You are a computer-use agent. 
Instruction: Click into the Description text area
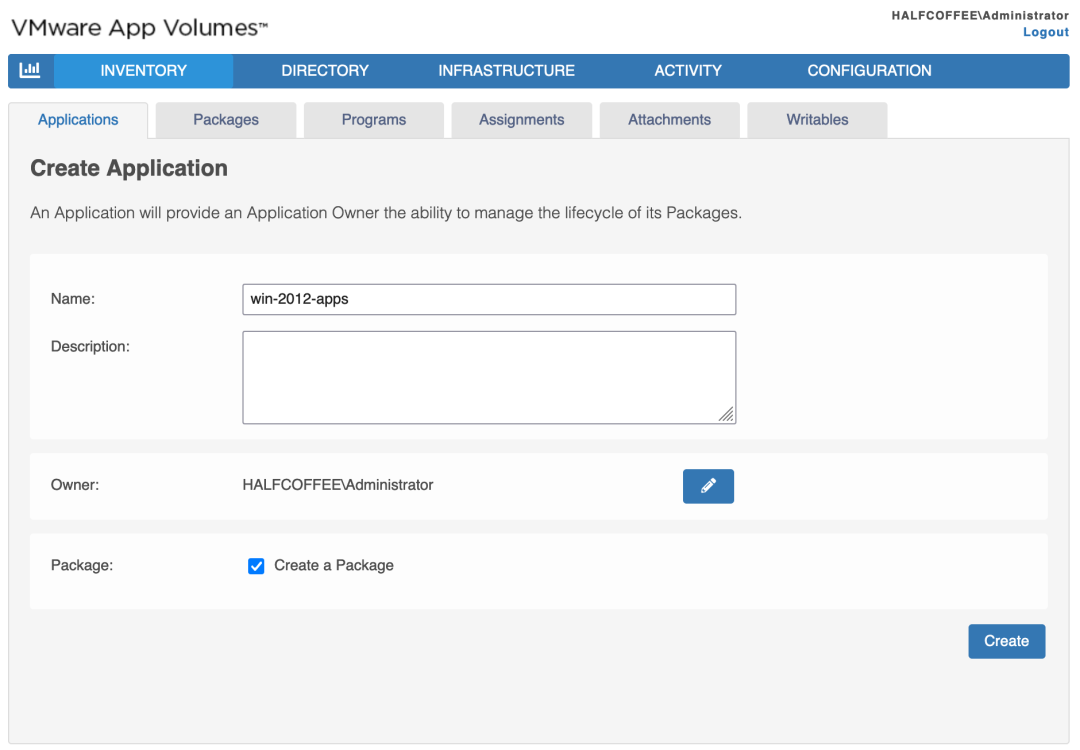[x=489, y=377]
